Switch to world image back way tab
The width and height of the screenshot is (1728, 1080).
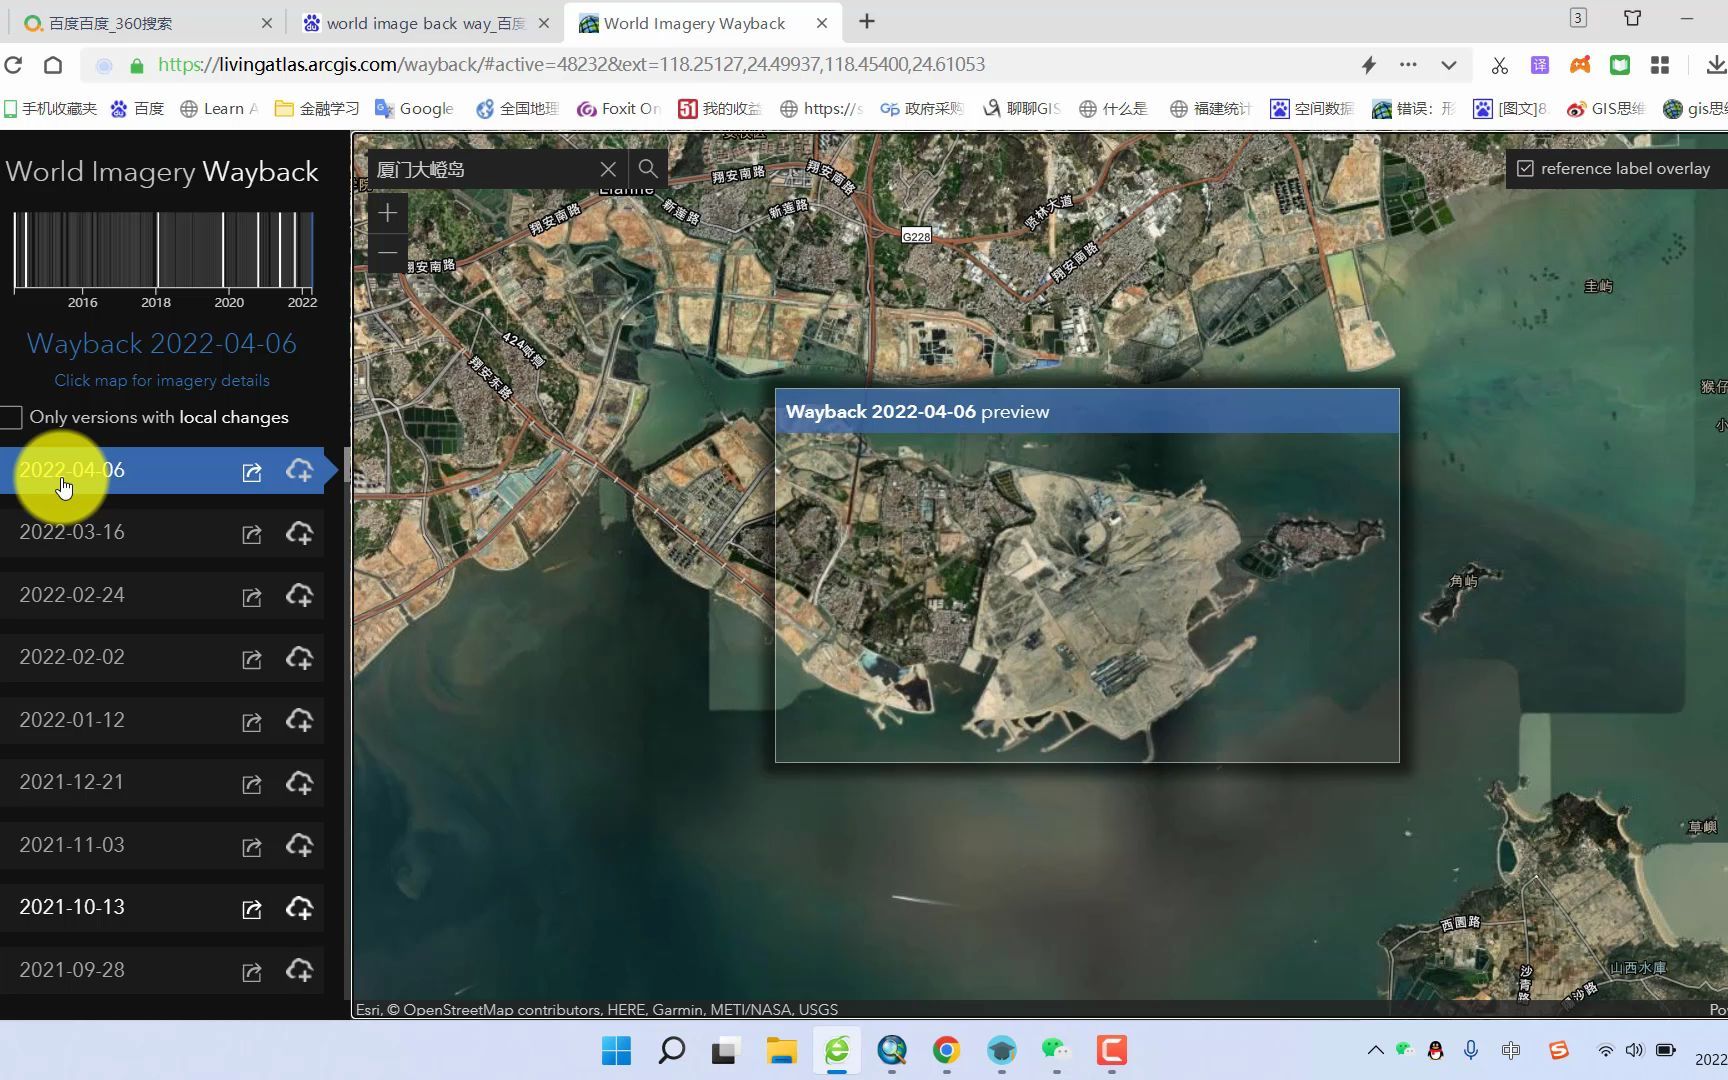pyautogui.click(x=424, y=23)
